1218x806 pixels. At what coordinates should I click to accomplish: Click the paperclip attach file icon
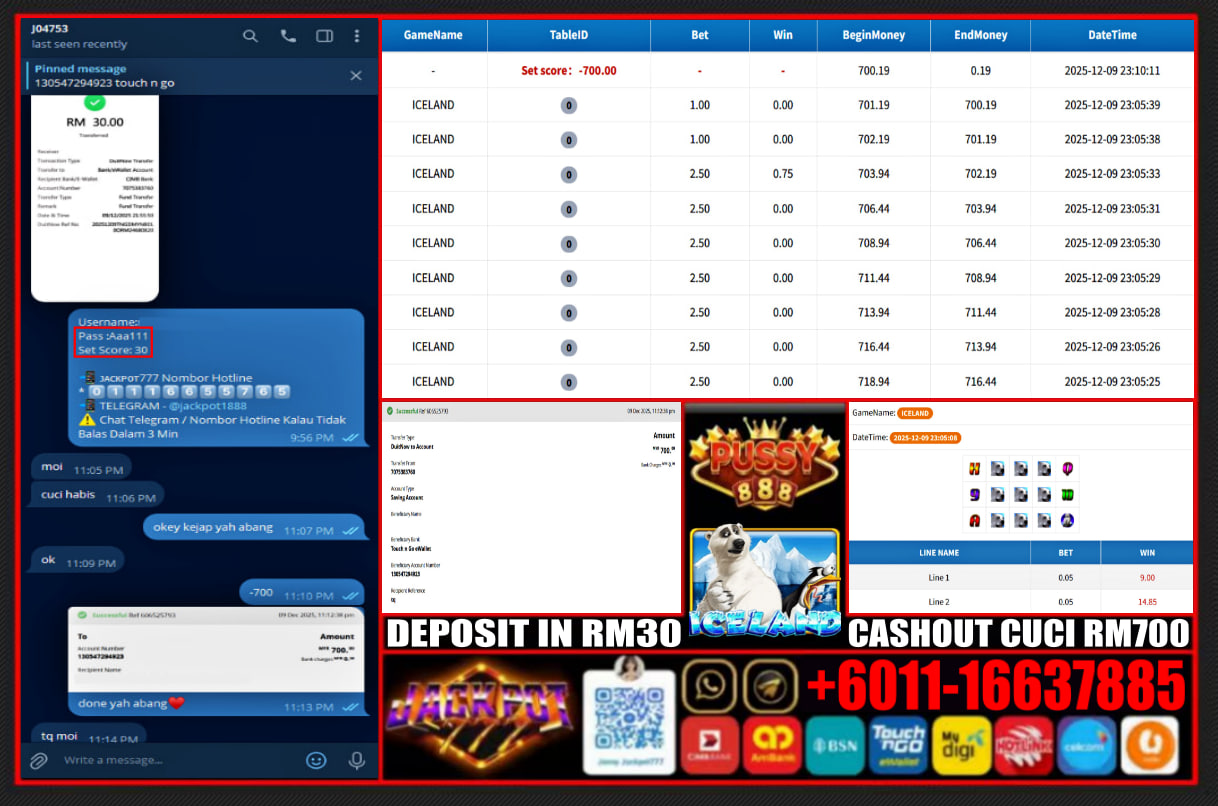[38, 760]
